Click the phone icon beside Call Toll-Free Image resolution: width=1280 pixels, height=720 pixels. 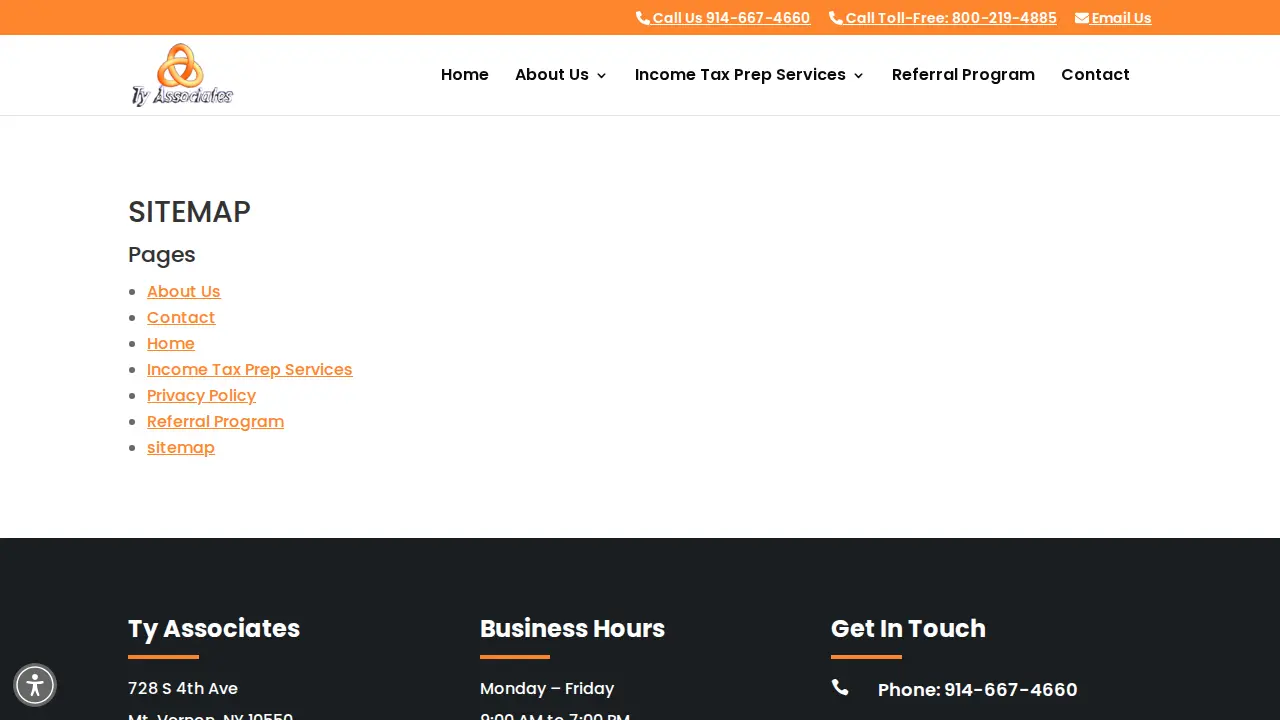pos(836,18)
